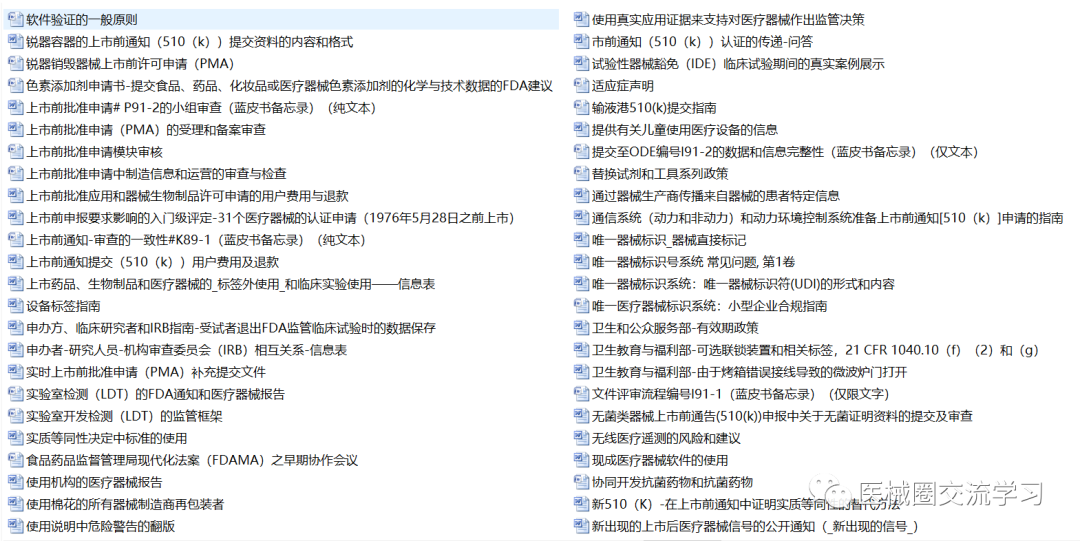Select the Word document icon beside 软件验证的一般原则

click(15, 19)
